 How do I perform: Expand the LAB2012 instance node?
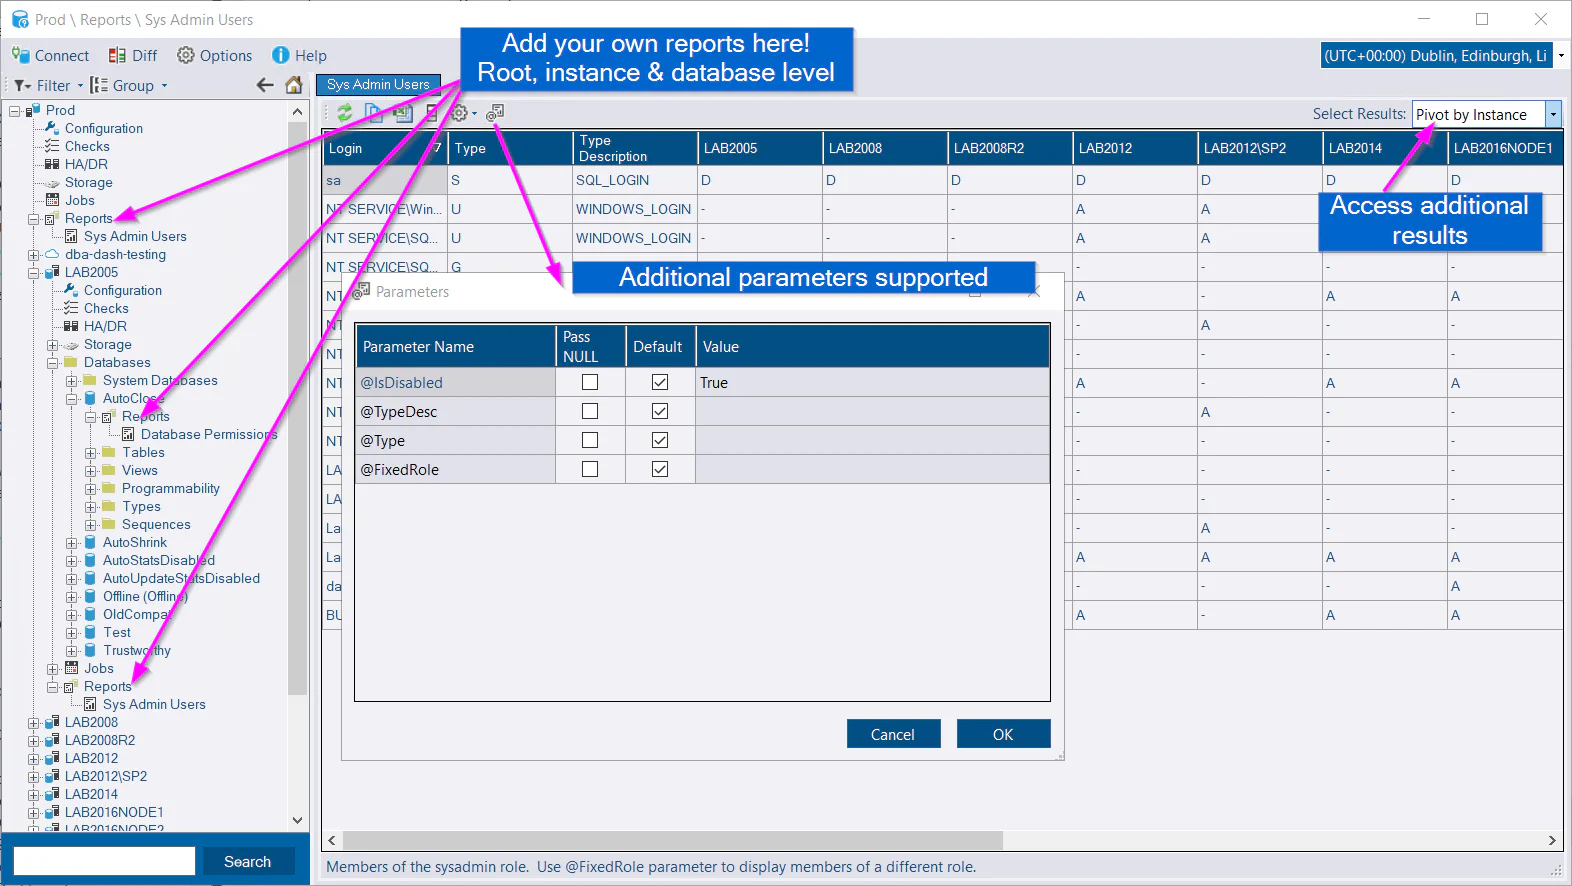pos(34,759)
